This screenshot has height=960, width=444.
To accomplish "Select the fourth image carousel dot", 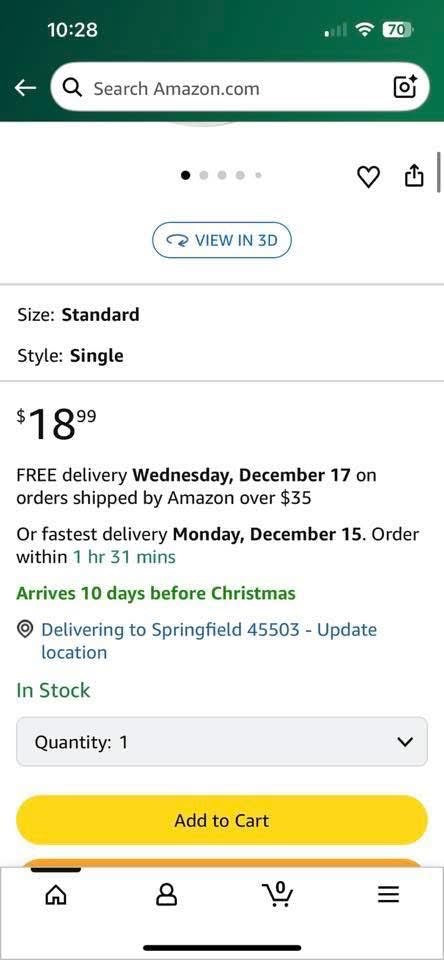I will (x=241, y=175).
